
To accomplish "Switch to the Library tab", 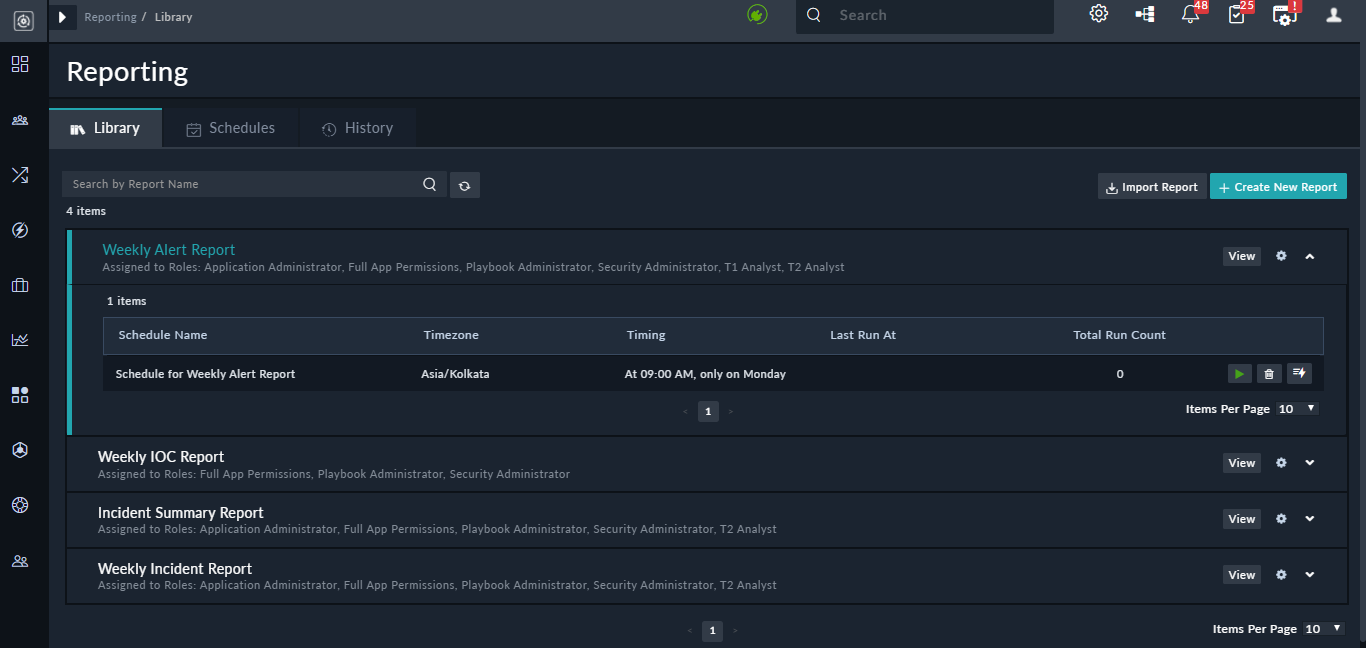I will tap(105, 128).
